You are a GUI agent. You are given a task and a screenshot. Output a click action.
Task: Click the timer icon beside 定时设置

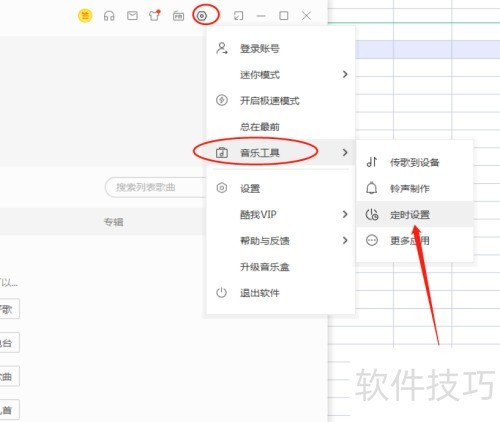372,214
